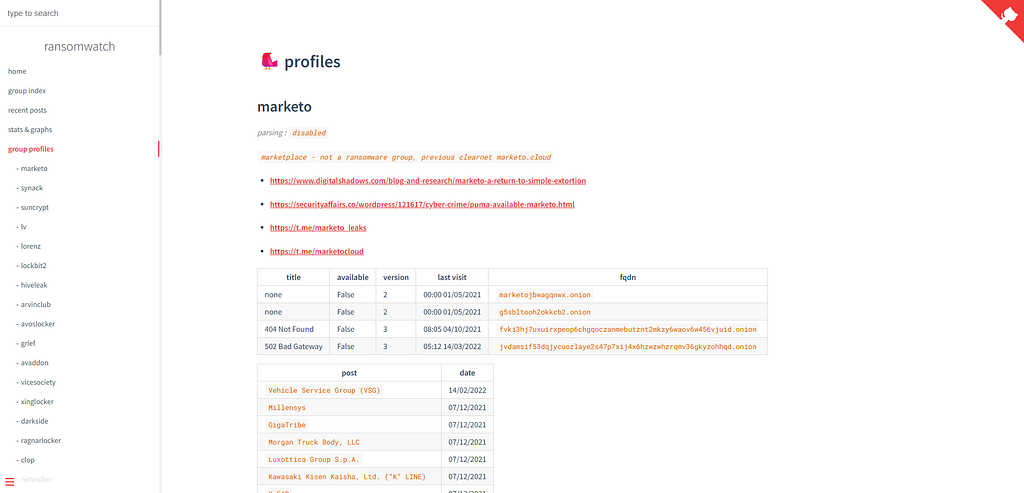Click 'Millensys' post entry
This screenshot has height=493, width=1024.
click(x=287, y=407)
